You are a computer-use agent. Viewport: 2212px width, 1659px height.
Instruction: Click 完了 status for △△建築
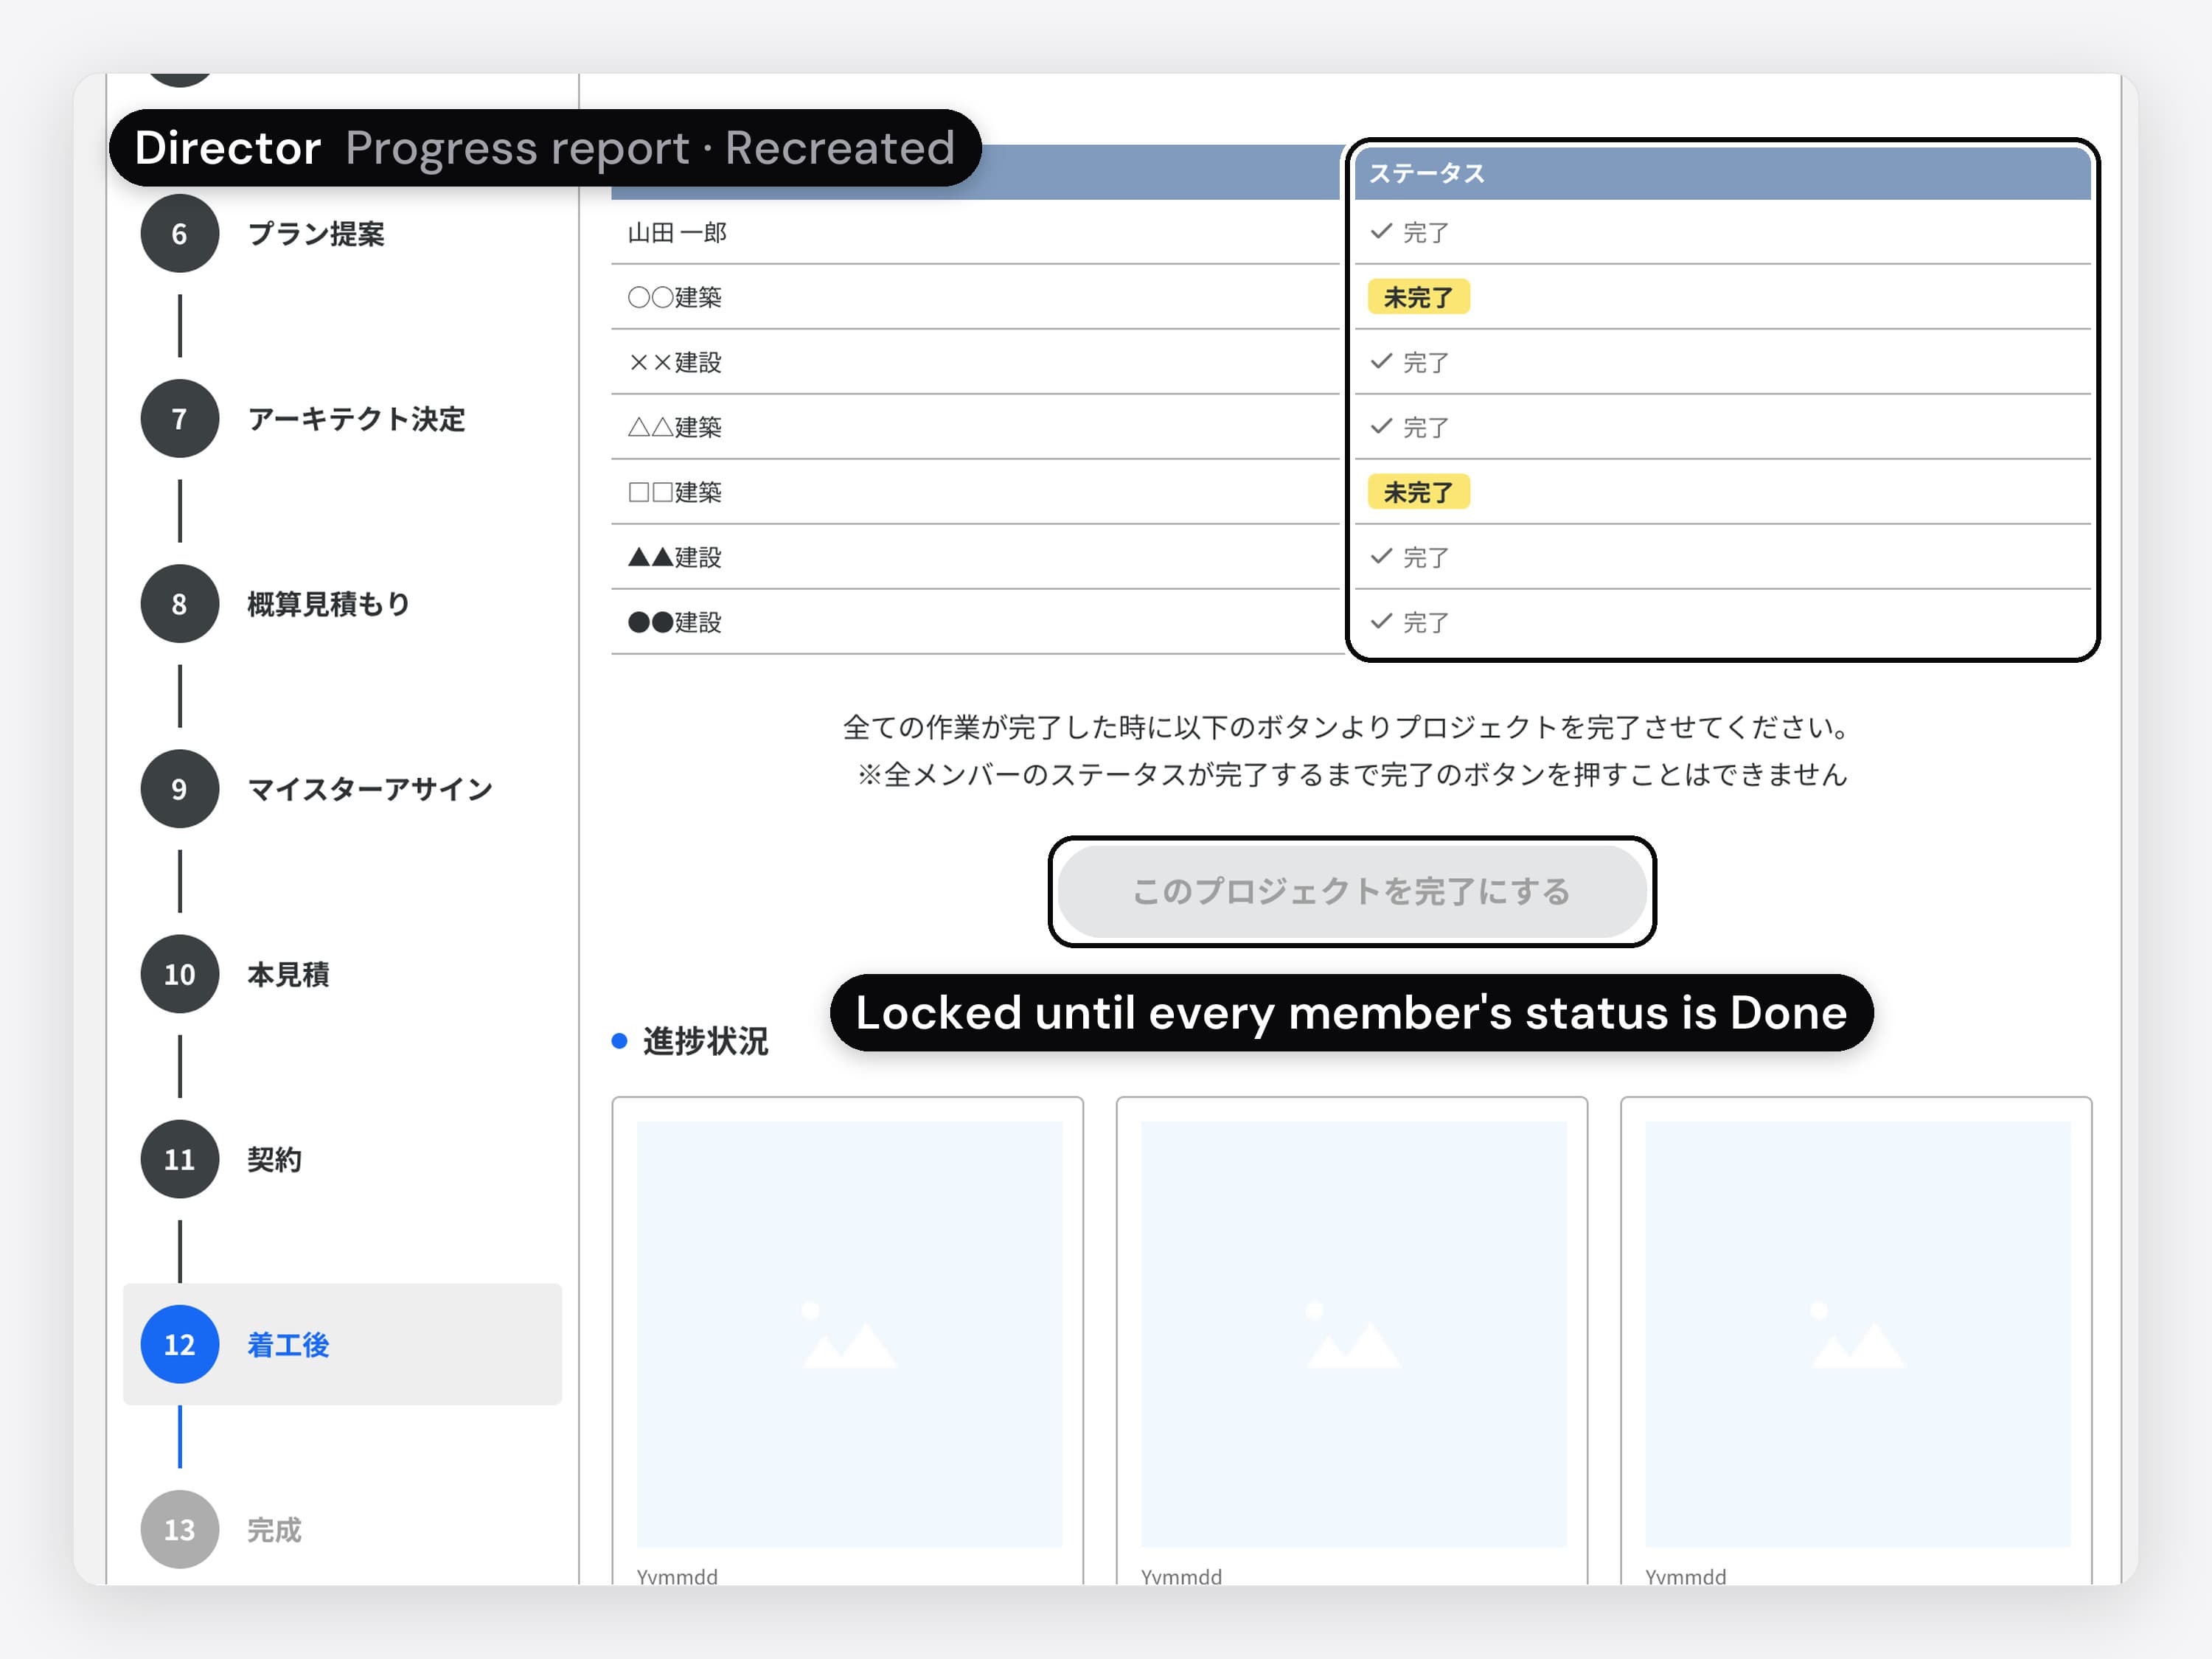(1410, 427)
